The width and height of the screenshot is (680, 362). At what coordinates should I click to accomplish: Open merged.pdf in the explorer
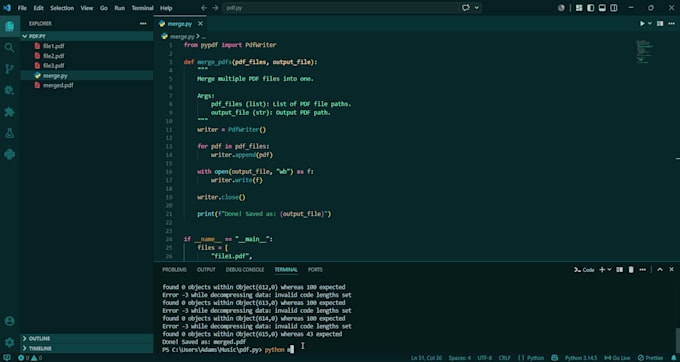[x=87, y=85]
